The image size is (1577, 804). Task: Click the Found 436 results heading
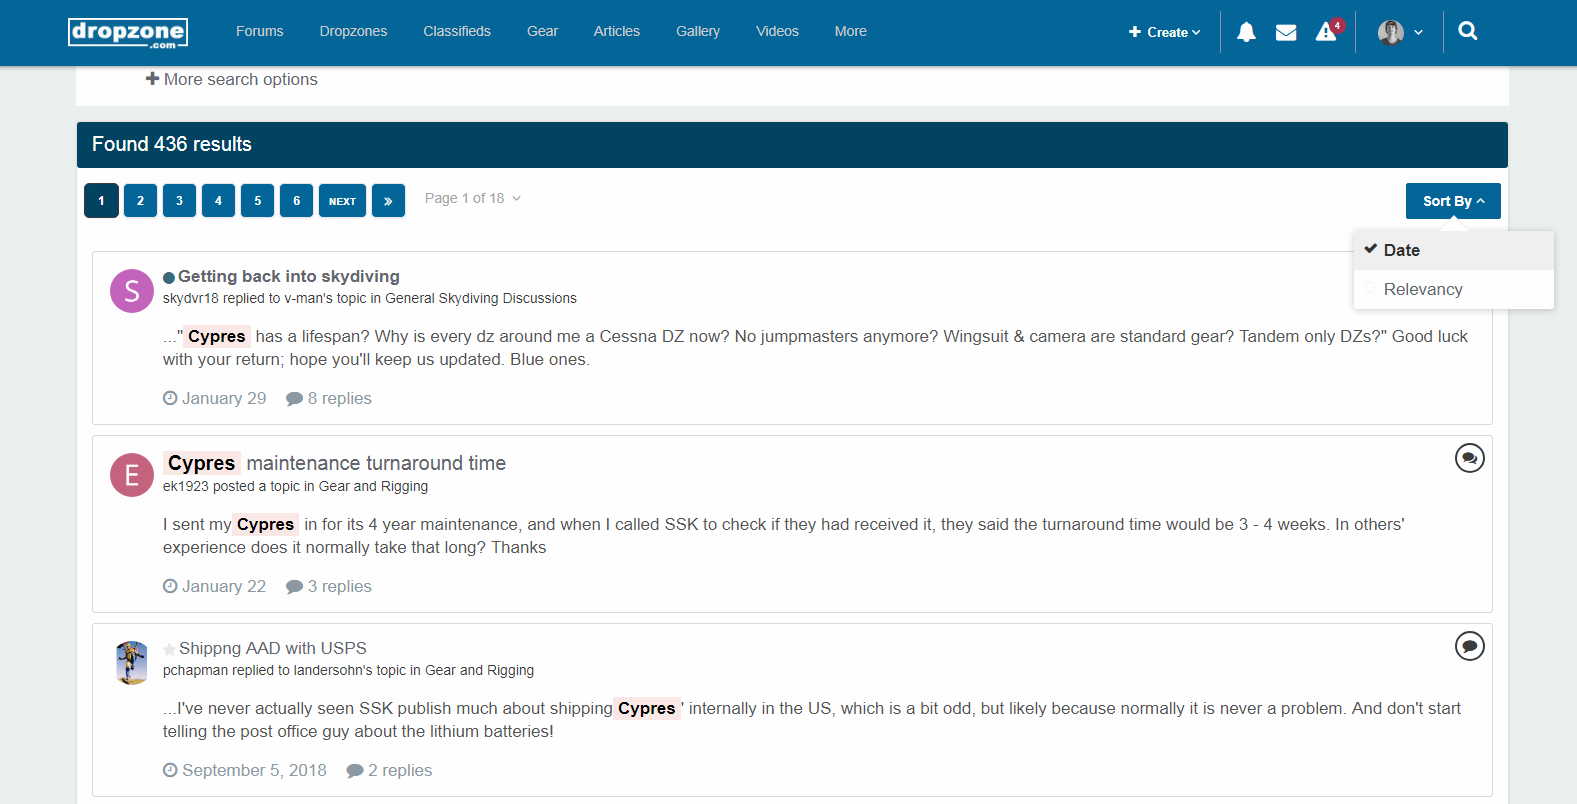(x=172, y=144)
